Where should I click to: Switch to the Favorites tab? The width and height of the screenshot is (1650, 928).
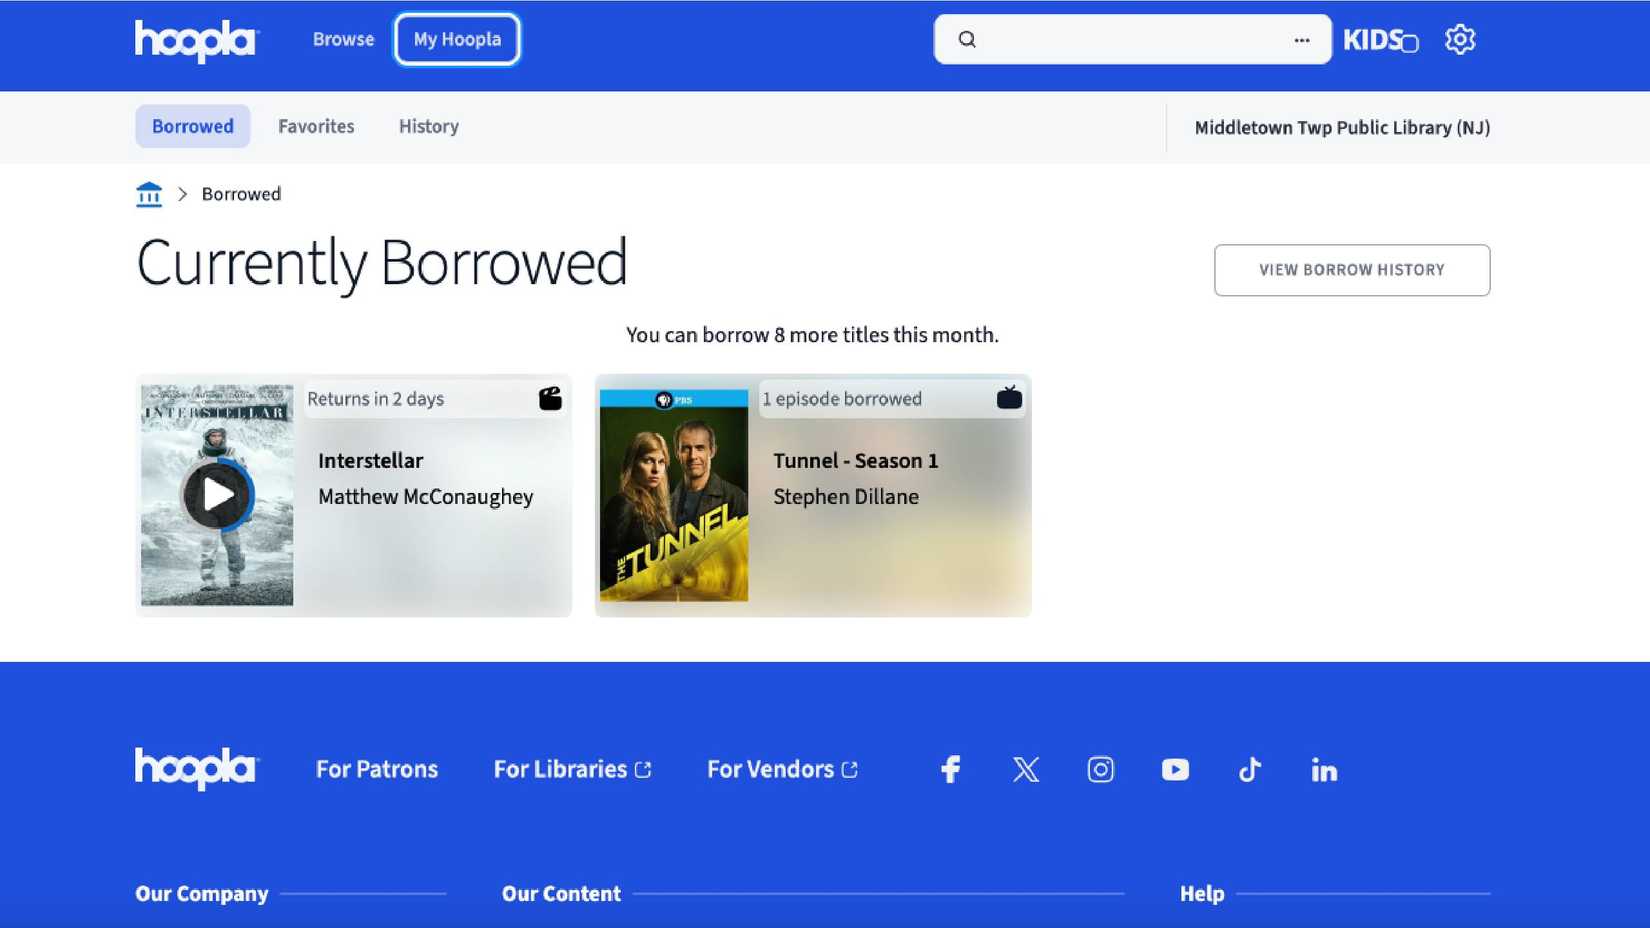coord(316,127)
